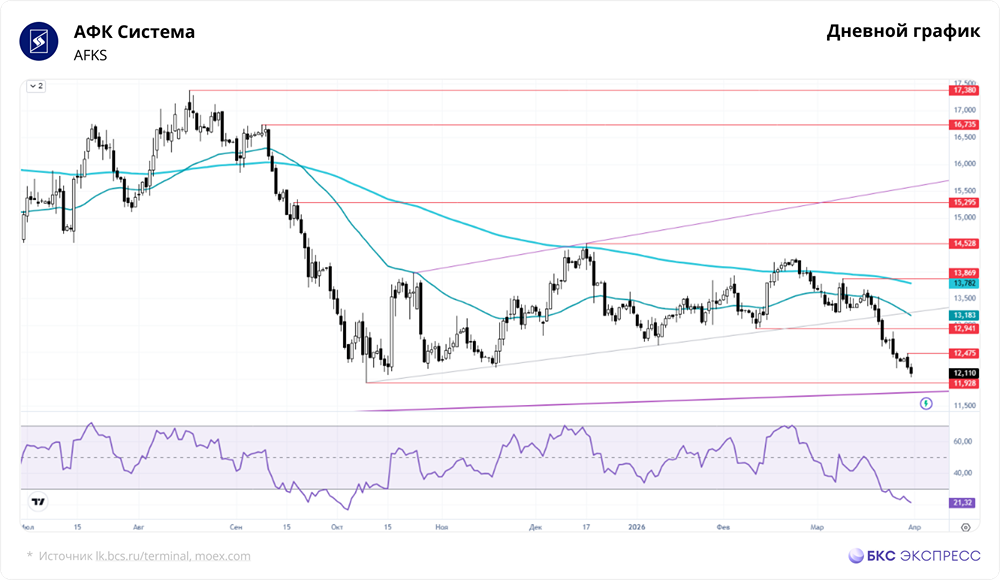Click the Мар label on time axis
The width and height of the screenshot is (1000, 580).
[x=817, y=527]
